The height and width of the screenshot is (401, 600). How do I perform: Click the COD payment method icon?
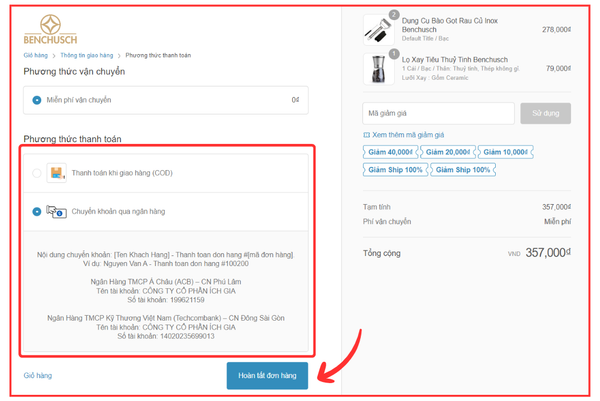(x=56, y=173)
